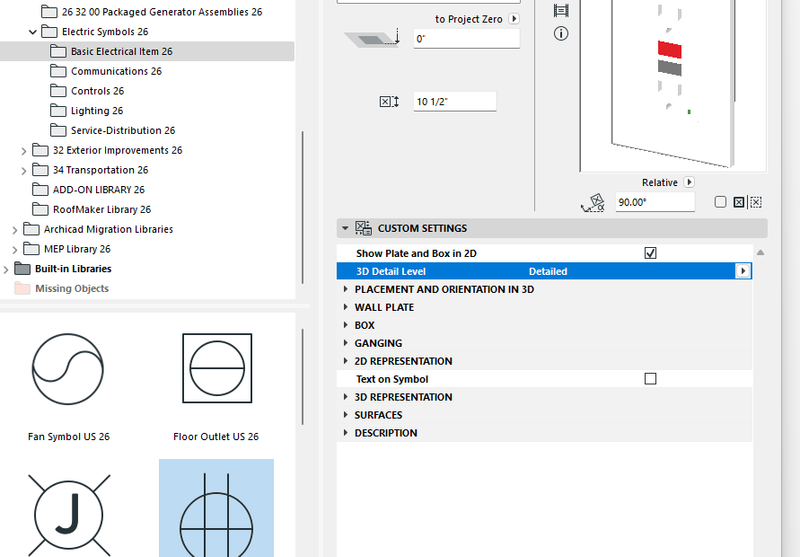Click the parameter list scroll-up arrow
Image resolution: width=800 pixels, height=557 pixels.
tap(760, 252)
